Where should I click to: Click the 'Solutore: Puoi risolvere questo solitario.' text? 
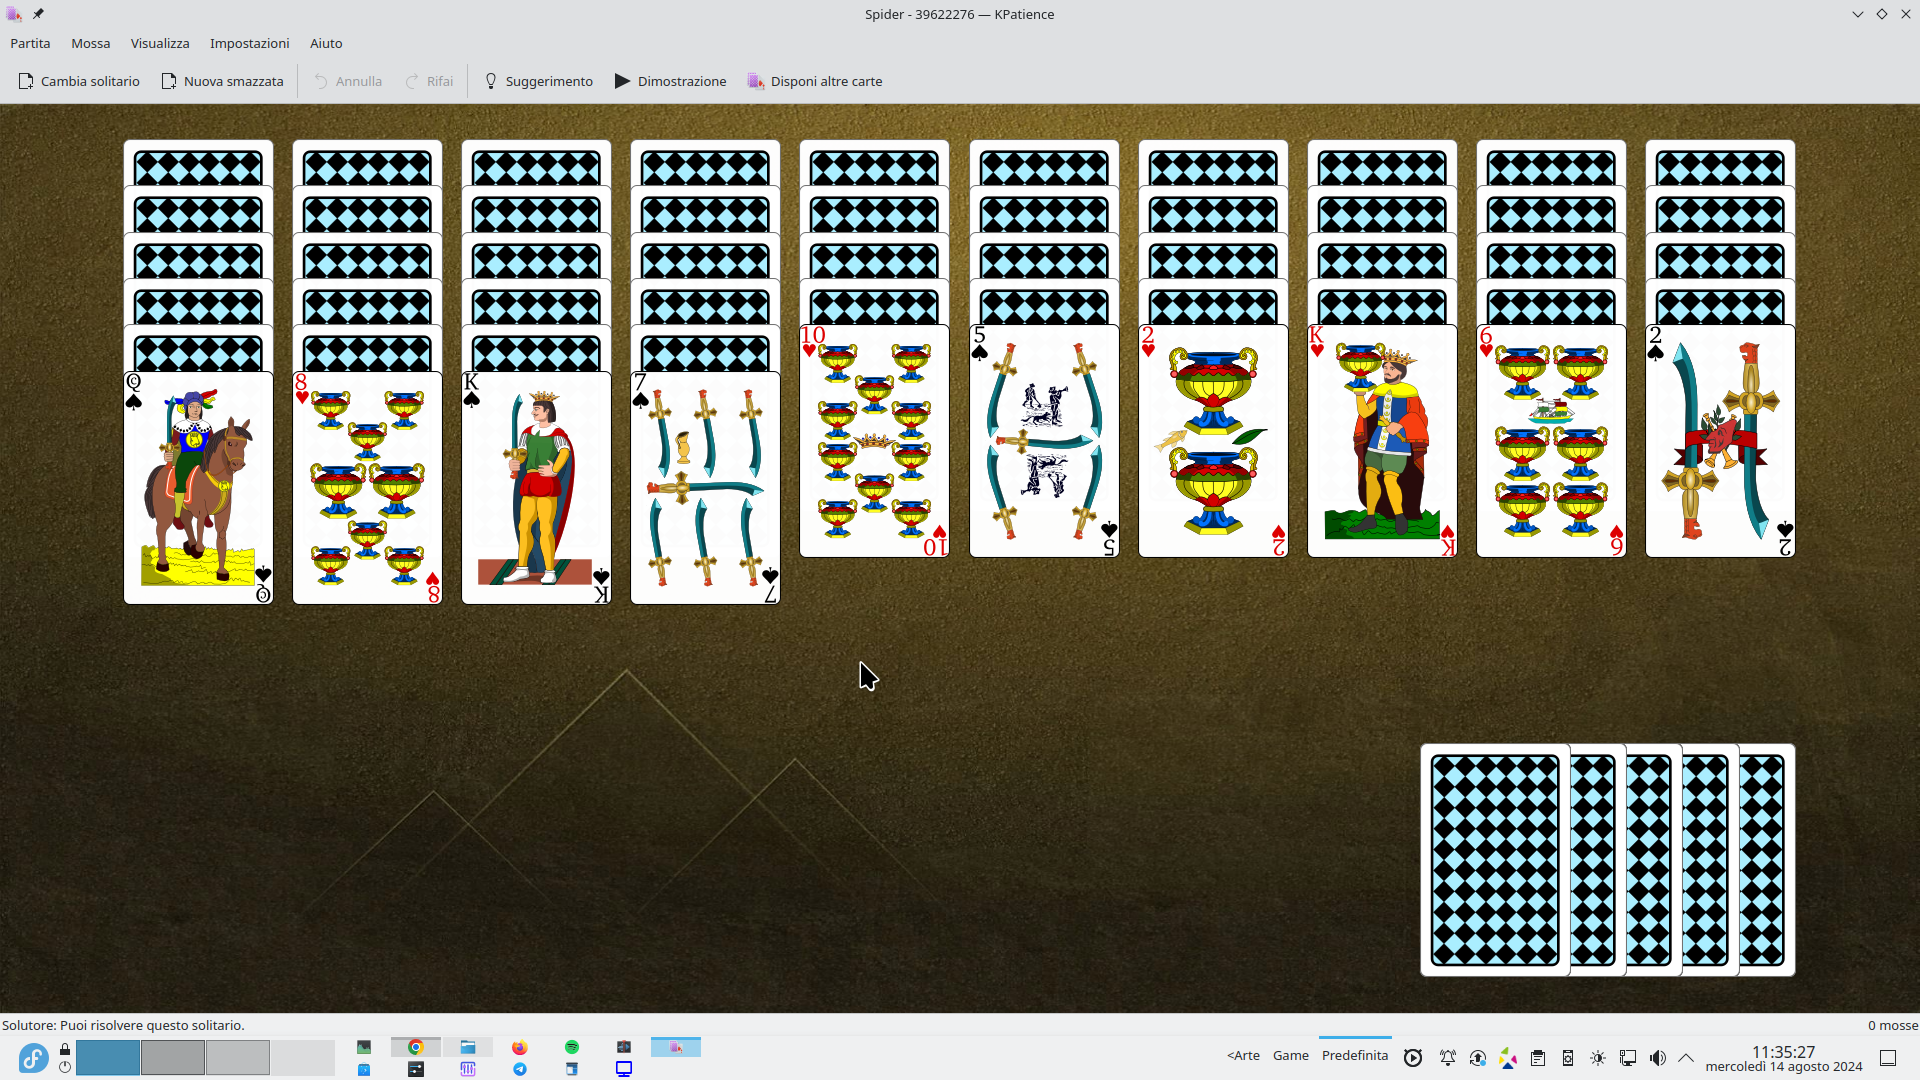click(x=123, y=1025)
